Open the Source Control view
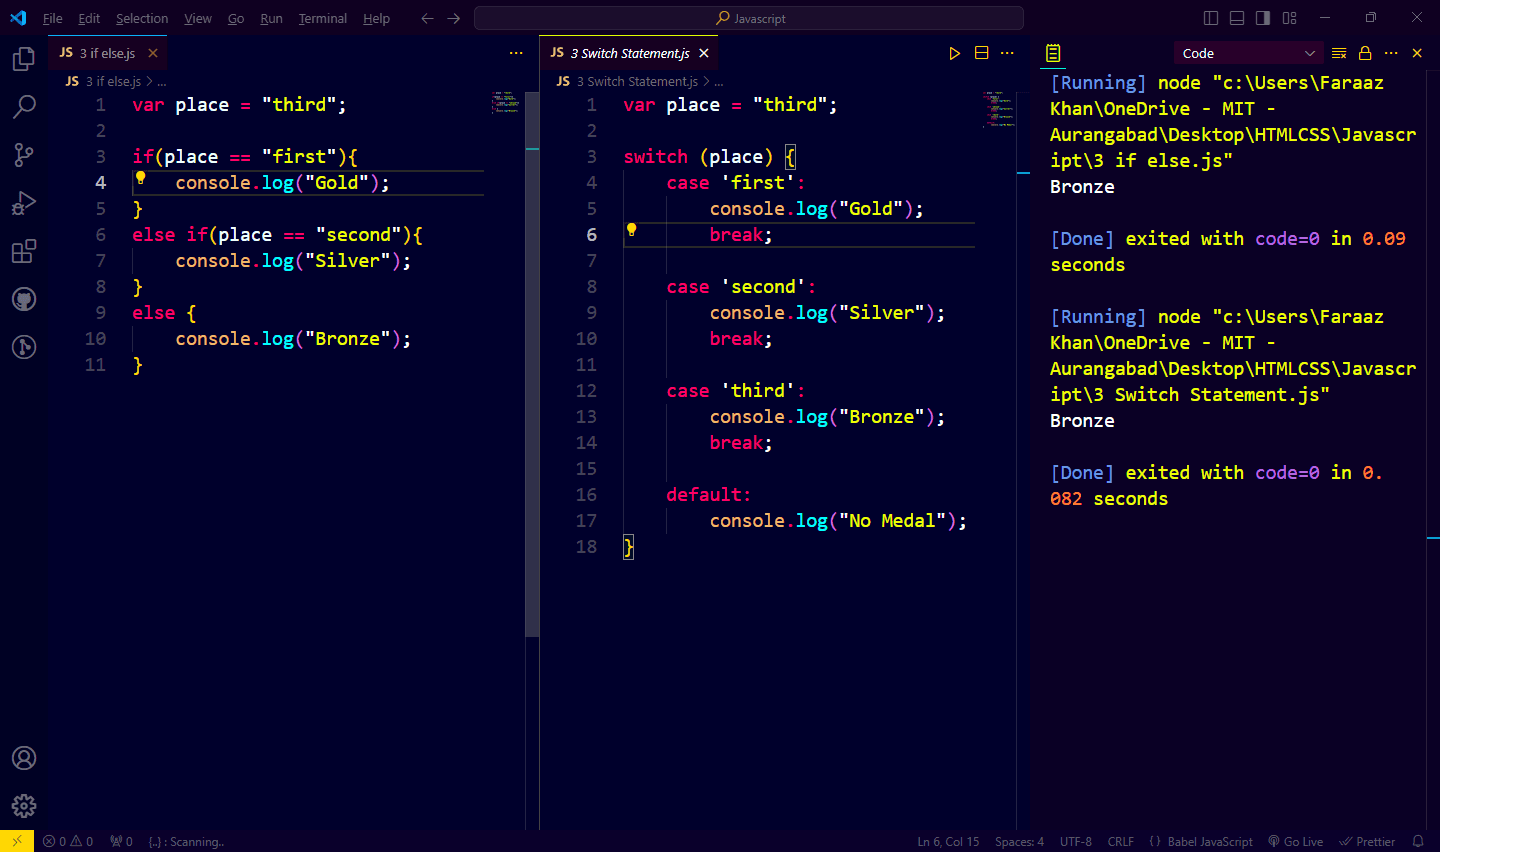The height and width of the screenshot is (854, 1523). pos(24,155)
